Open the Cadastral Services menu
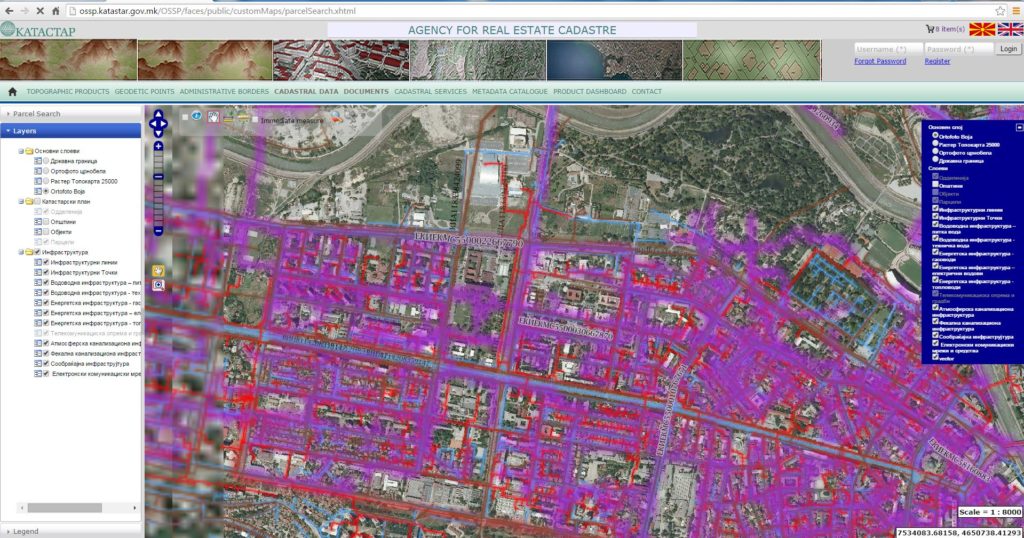This screenshot has height=538, width=1024. point(430,91)
